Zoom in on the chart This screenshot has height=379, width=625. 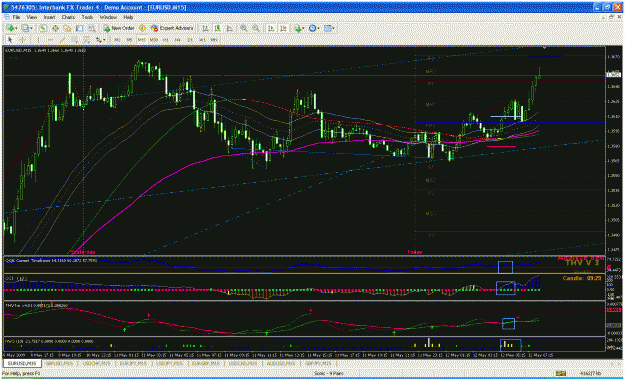click(244, 28)
